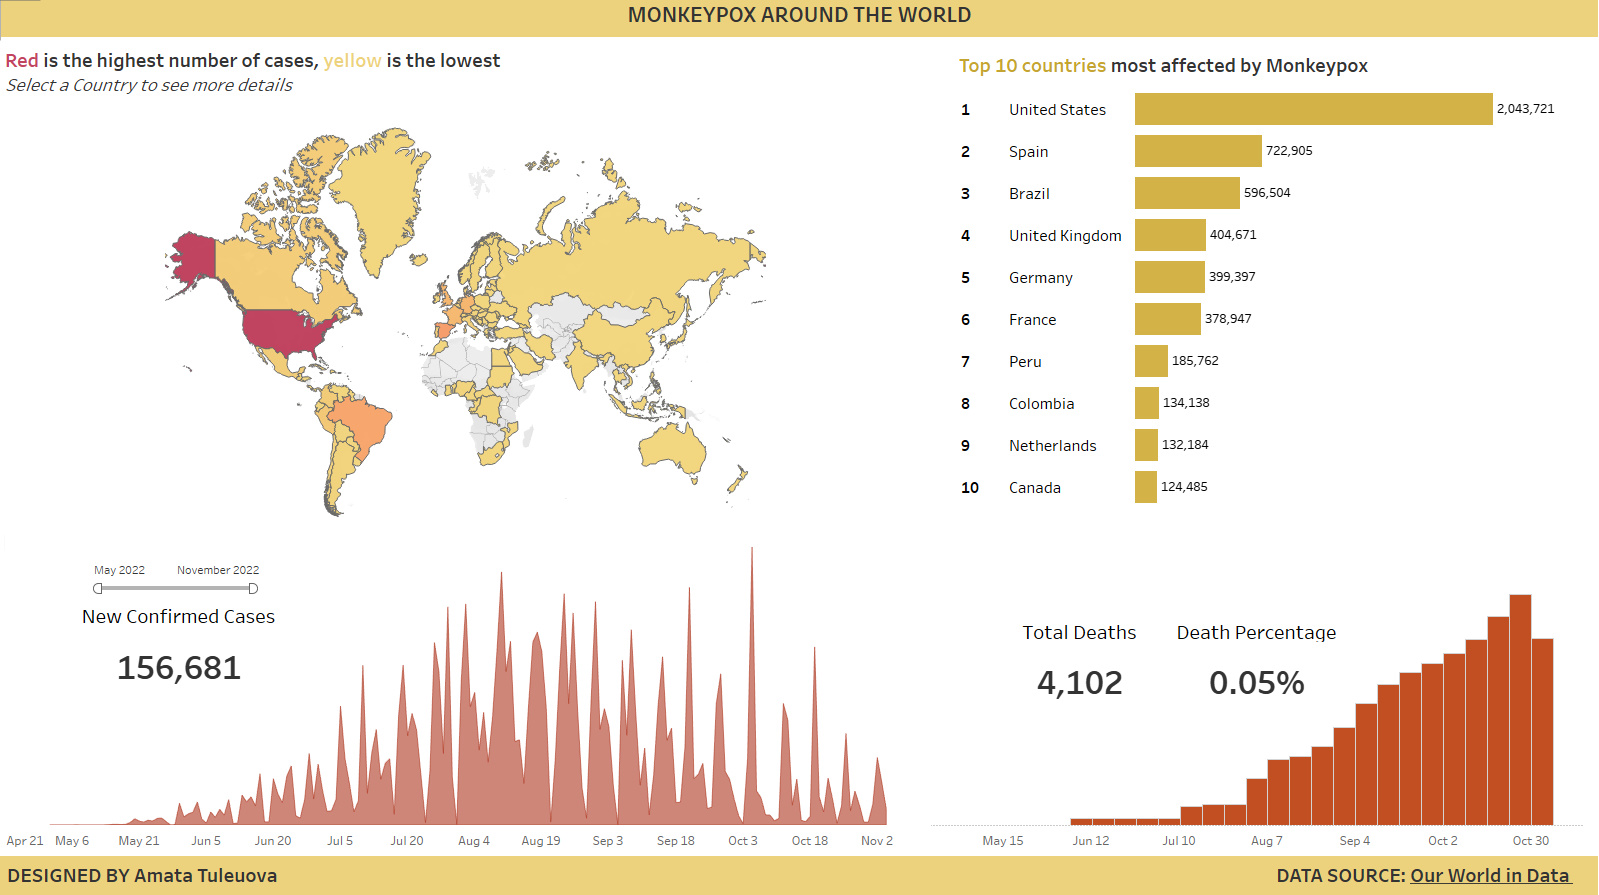This screenshot has height=895, width=1599.
Task: Select the France bar in Top 10
Action: (1167, 319)
